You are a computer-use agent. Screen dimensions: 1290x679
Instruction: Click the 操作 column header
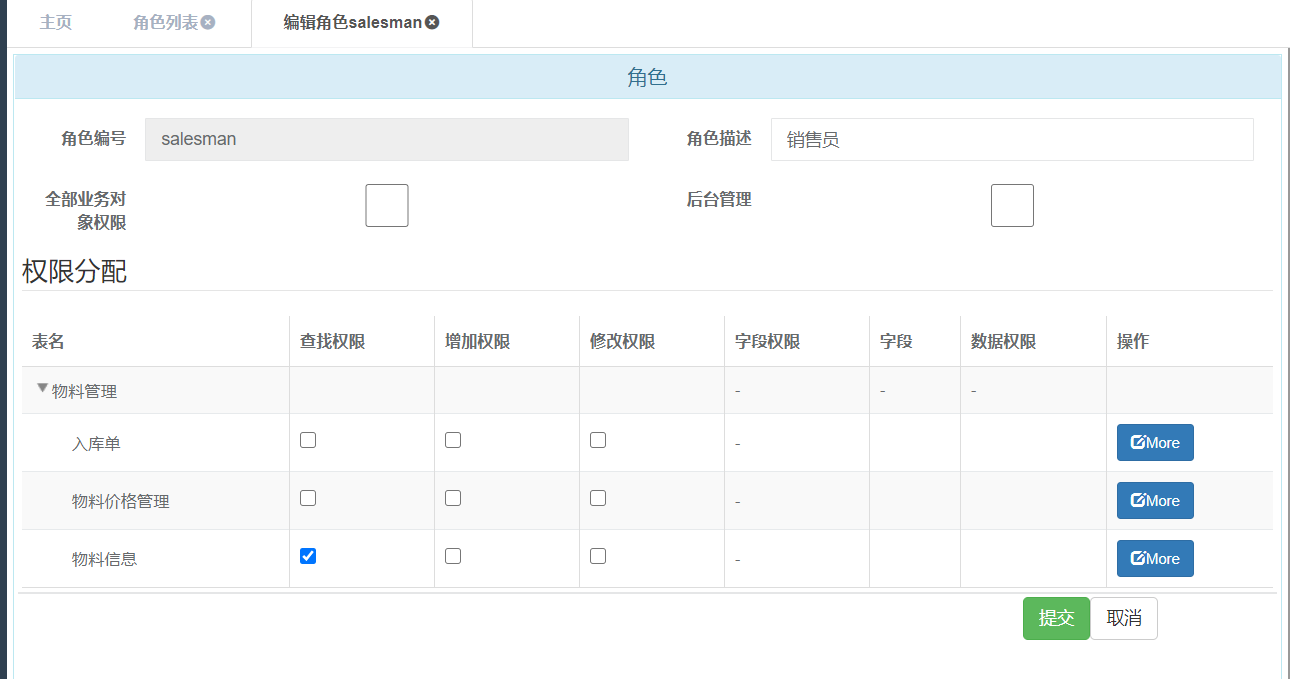[x=1133, y=342]
